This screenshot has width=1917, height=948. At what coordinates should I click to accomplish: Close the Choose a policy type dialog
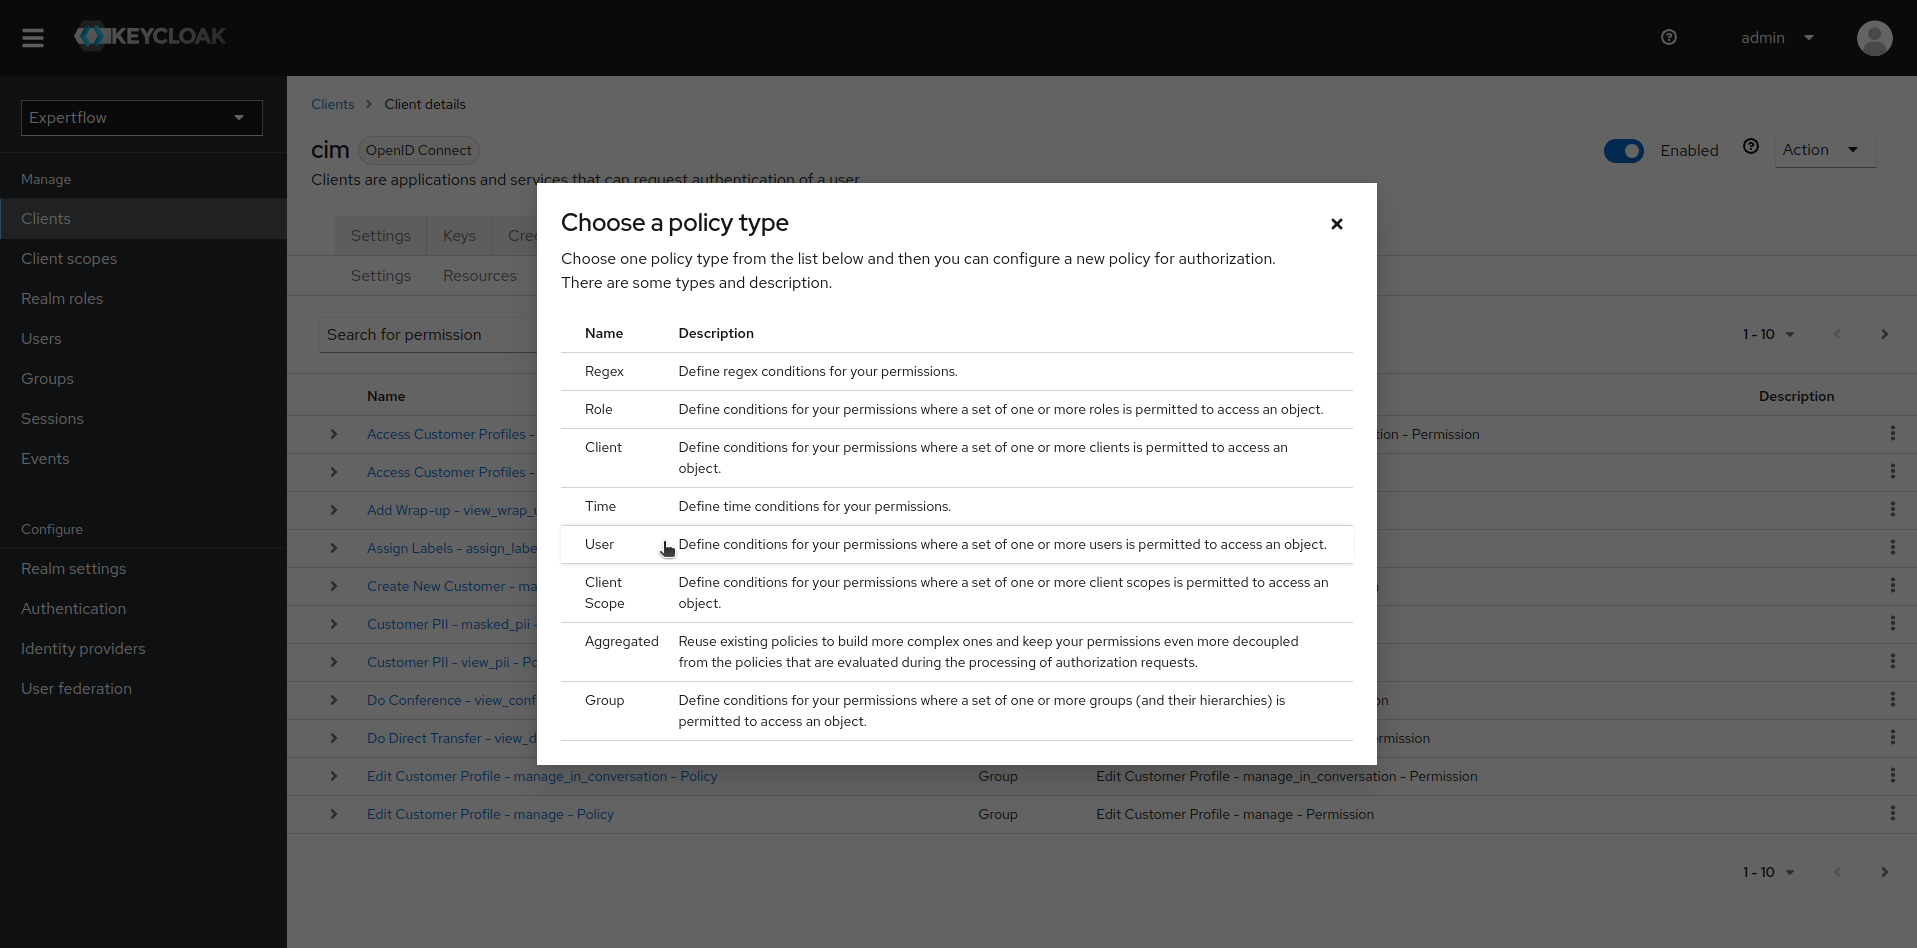(1336, 224)
